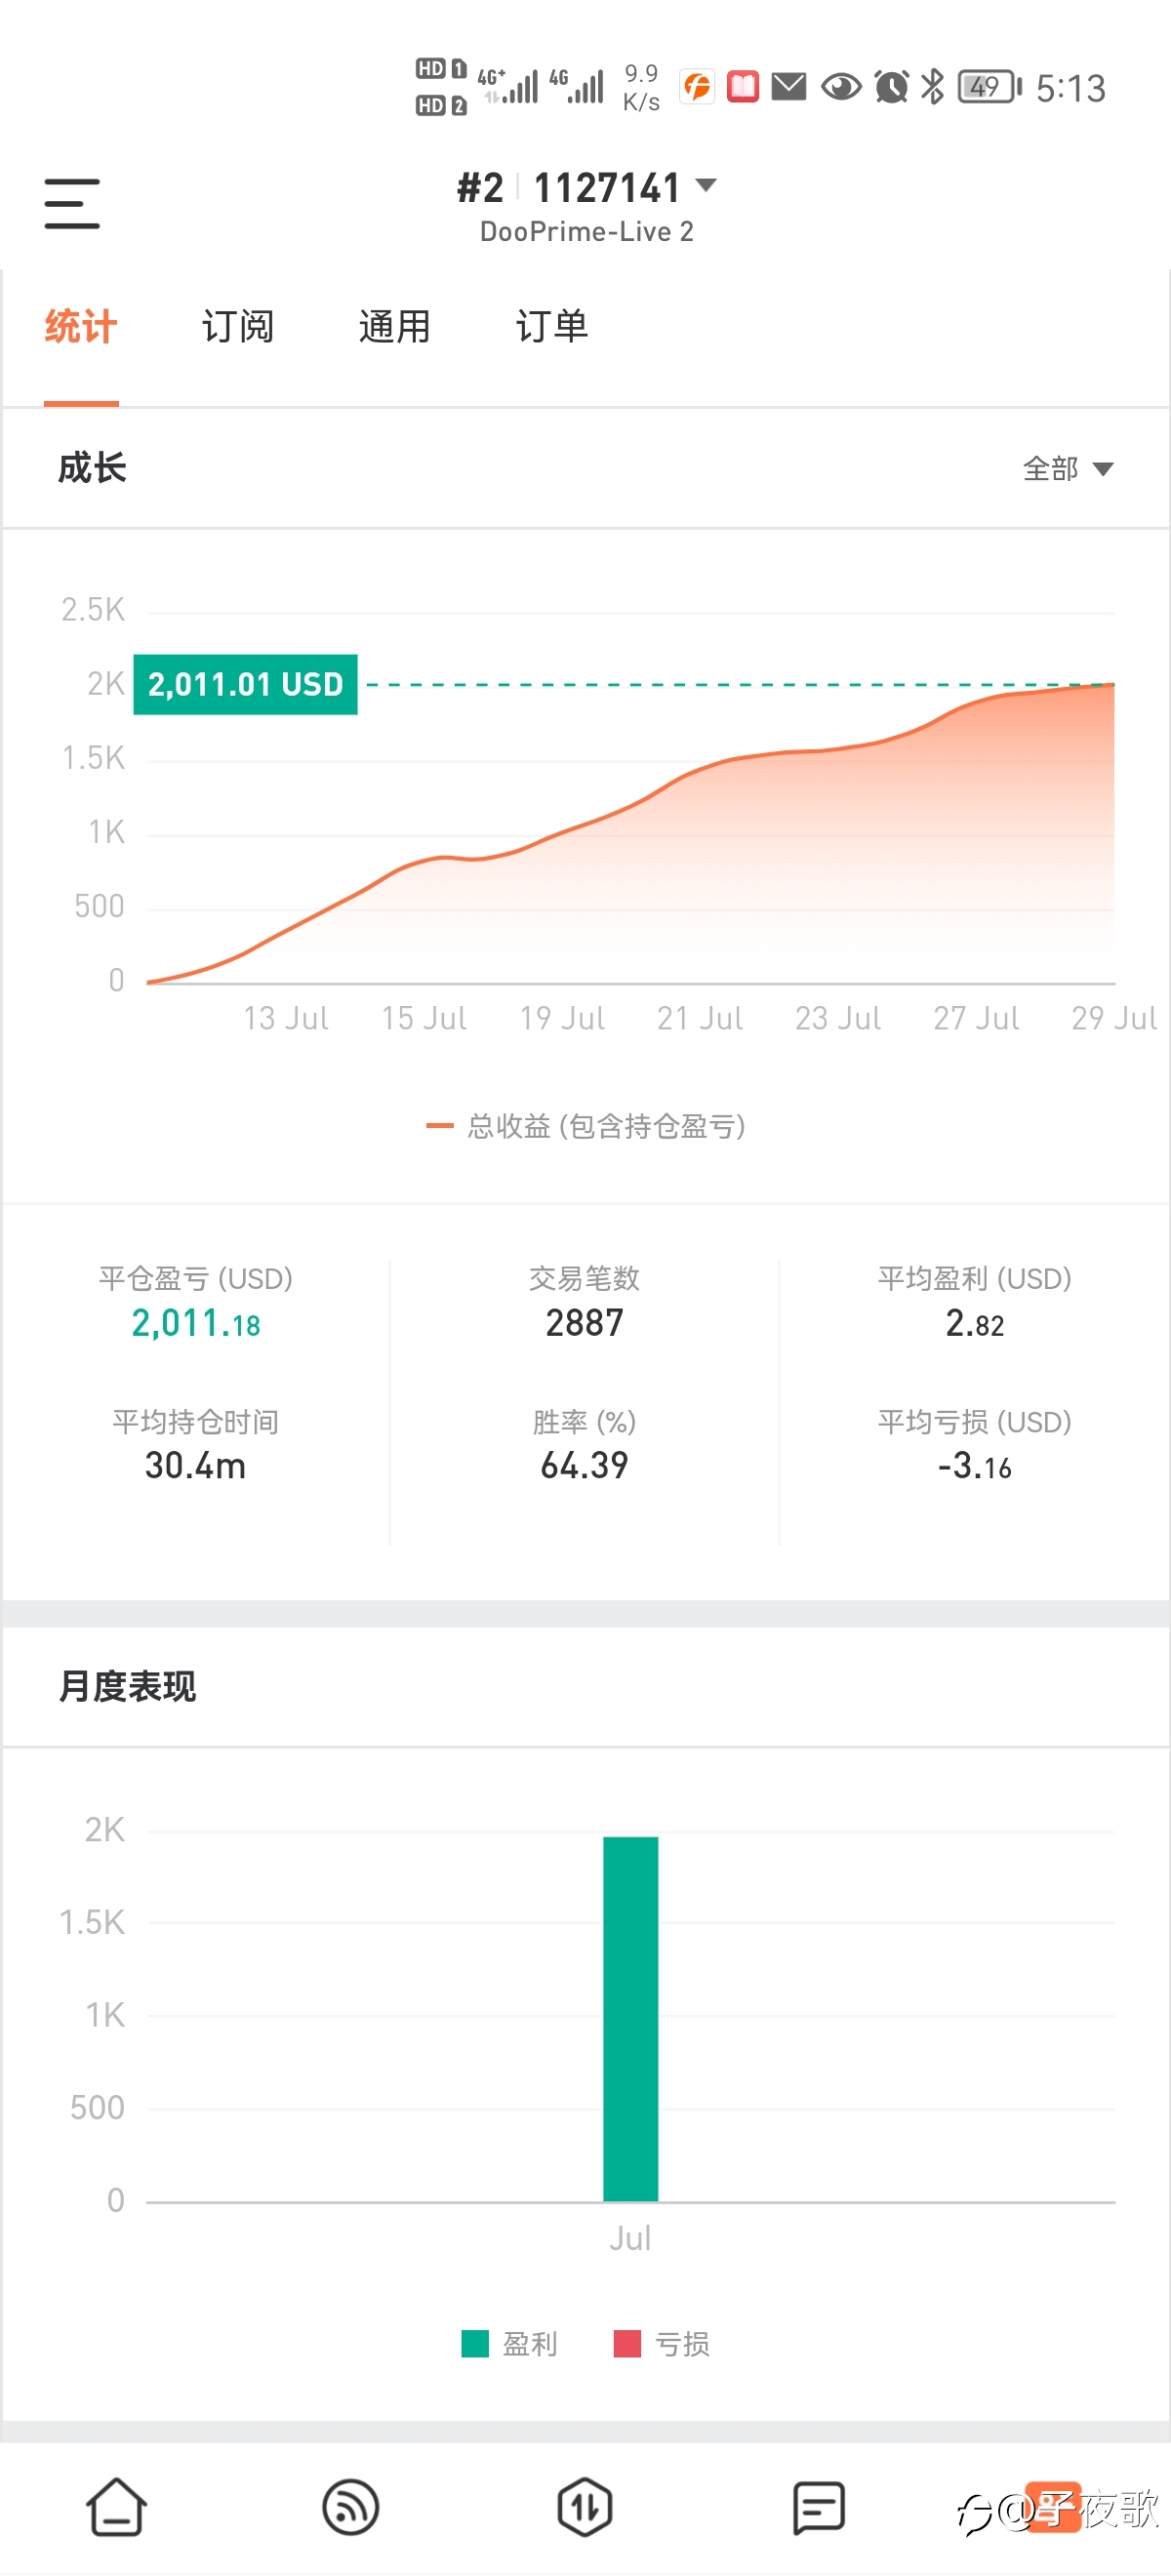Toggle the green 盈利 legend swatch
This screenshot has width=1171, height=2576.
(x=475, y=2343)
